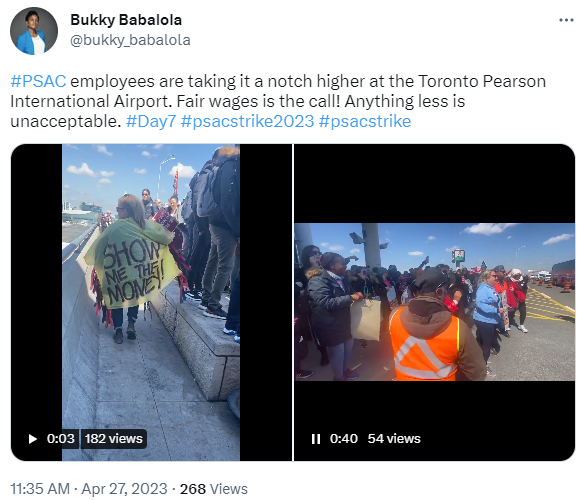Click the #psacstrike hashtag
The image size is (579, 500).
point(365,121)
